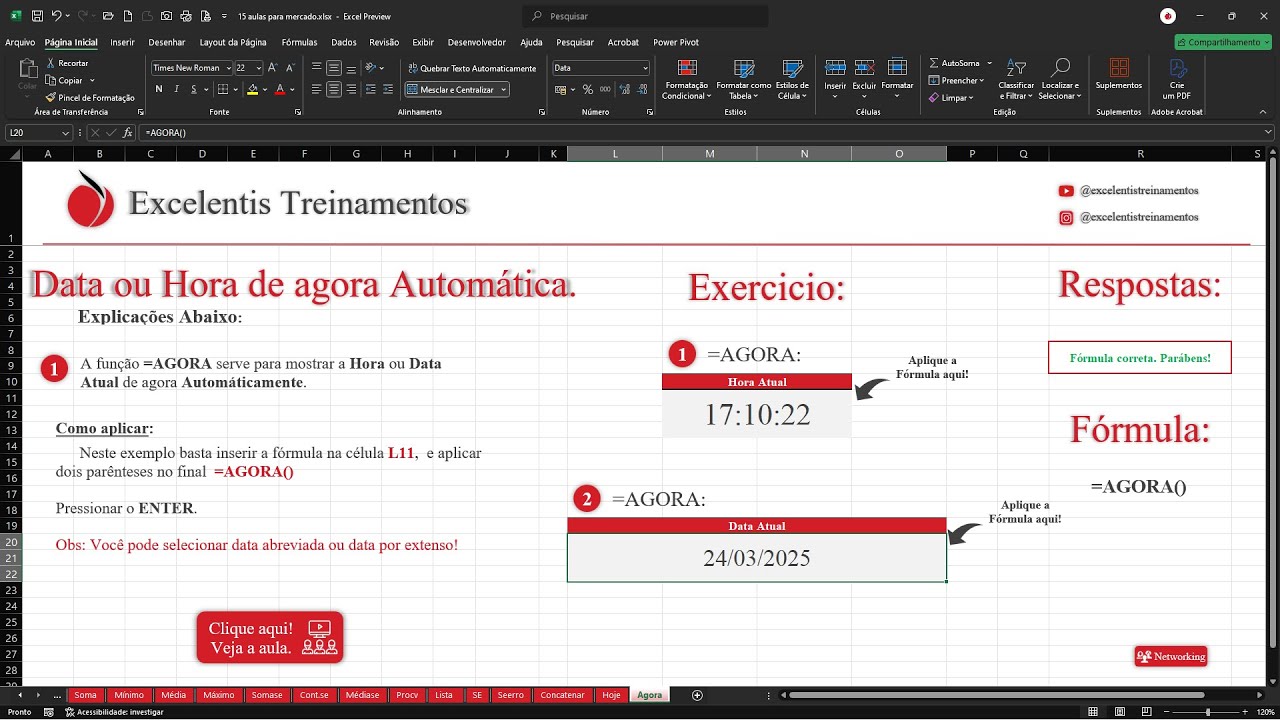Open the Power Pivot ribbon tab
The image size is (1280, 720).
point(676,43)
